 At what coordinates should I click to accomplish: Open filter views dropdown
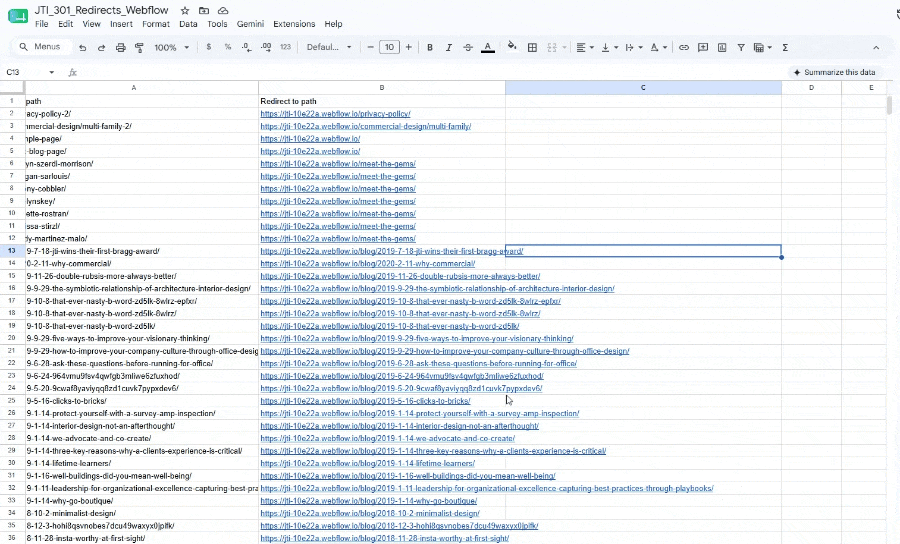tap(762, 48)
